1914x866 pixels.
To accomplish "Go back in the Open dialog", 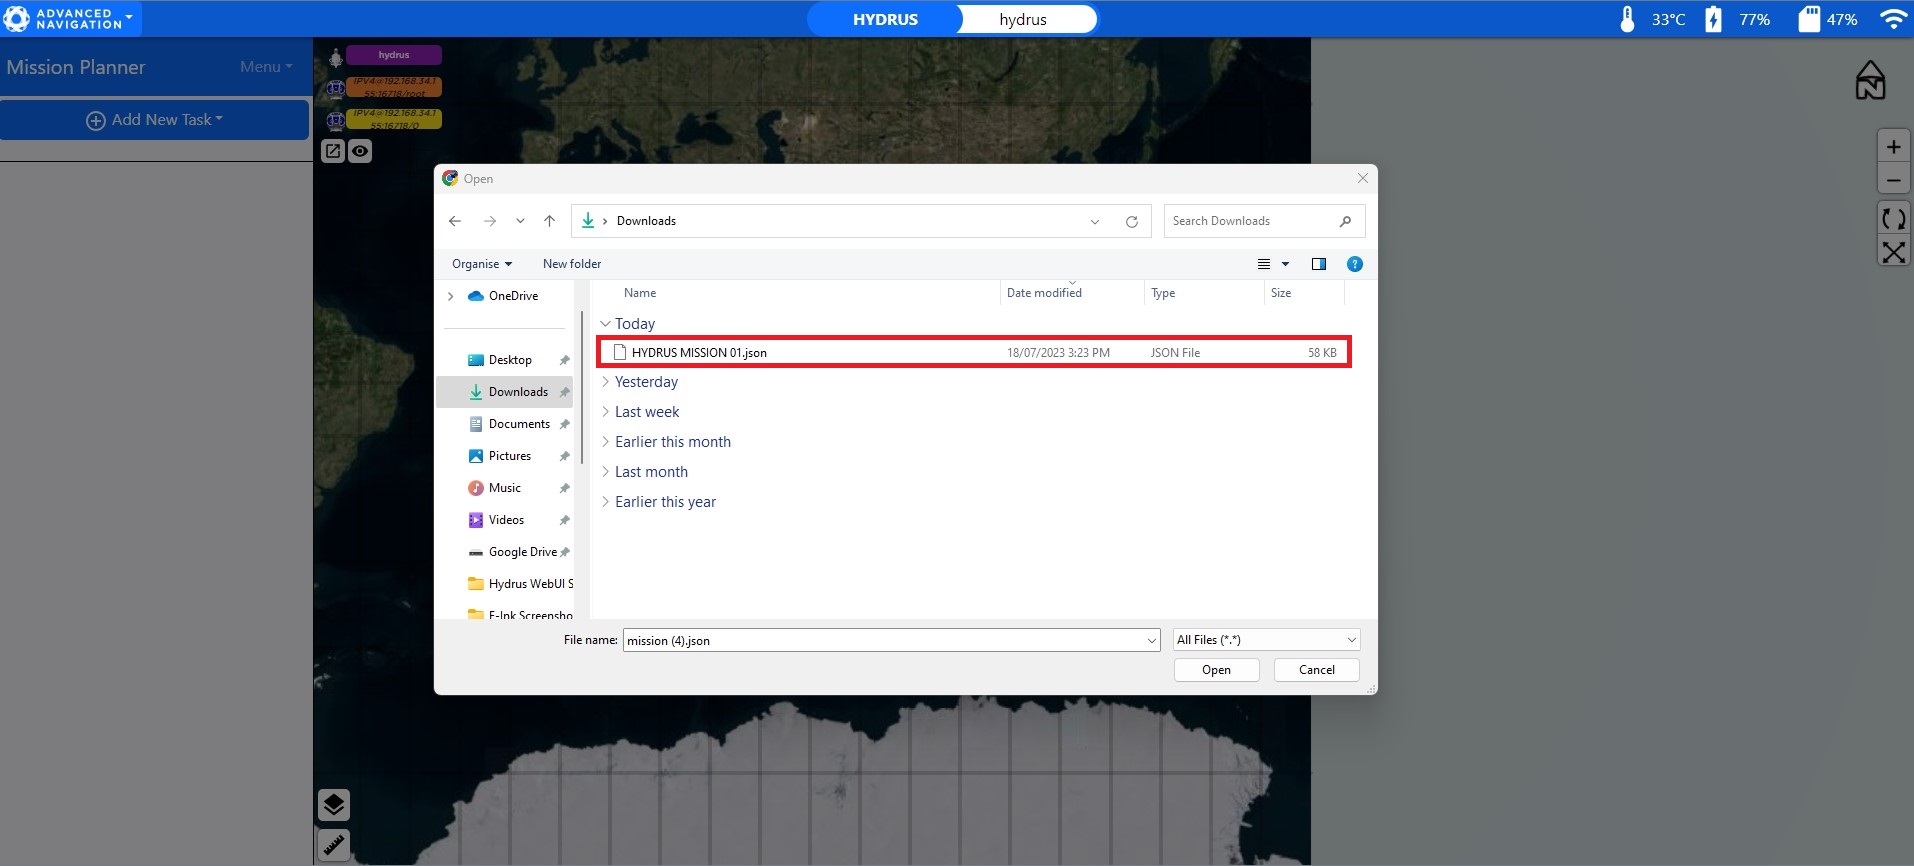I will coord(455,221).
